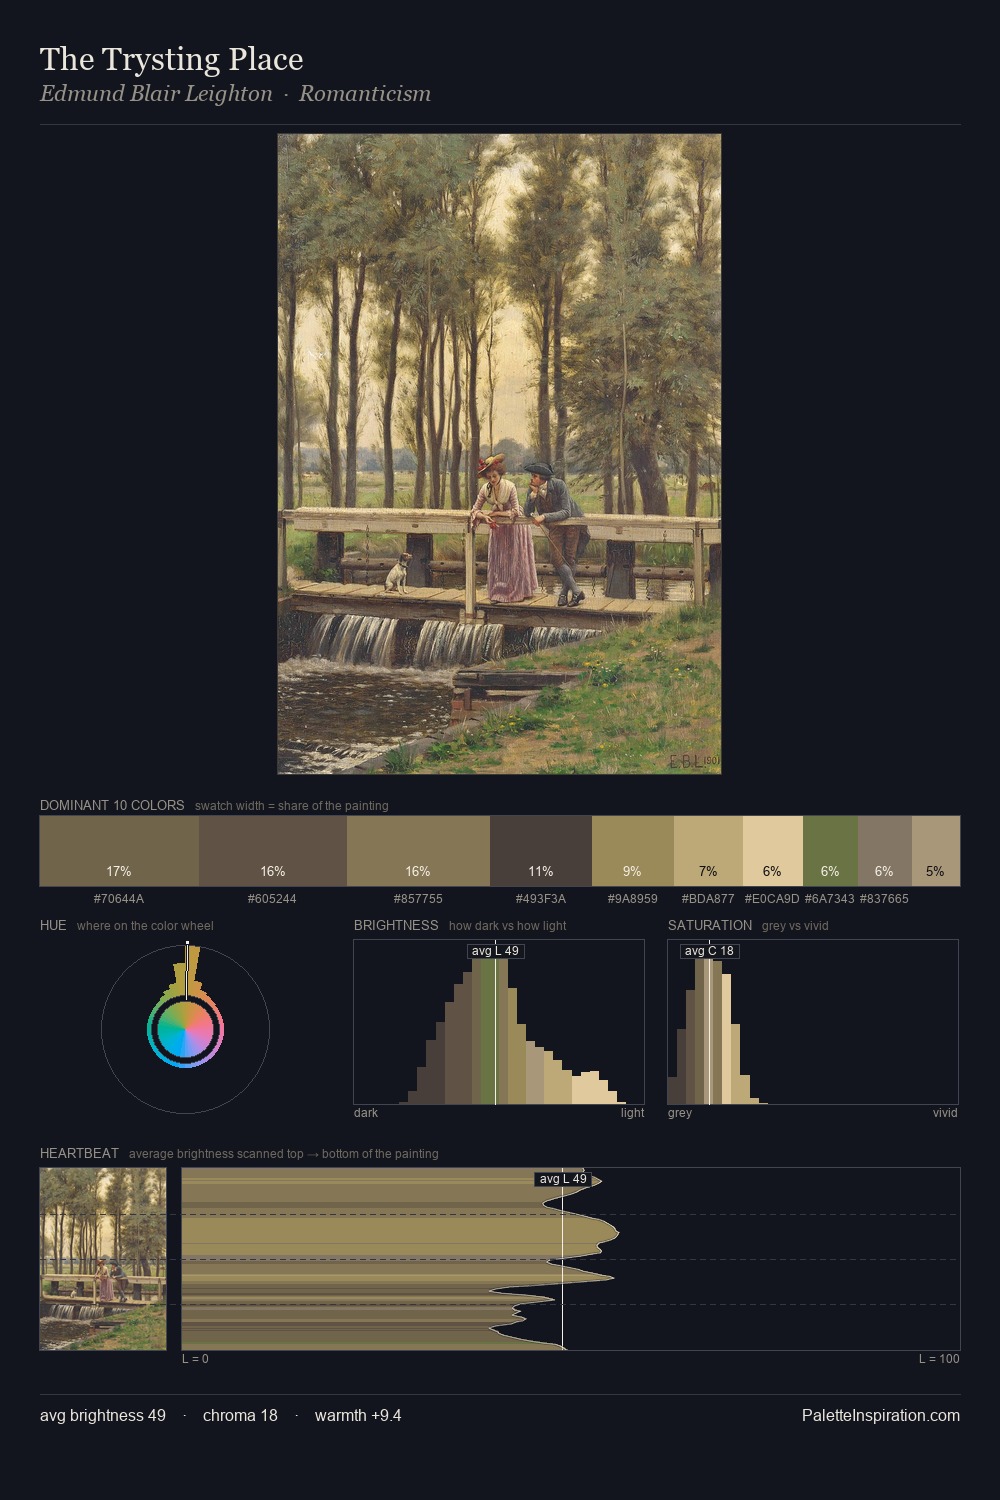This screenshot has width=1000, height=1500.
Task: Select hex code '#E0CA9D'
Action: 772,899
